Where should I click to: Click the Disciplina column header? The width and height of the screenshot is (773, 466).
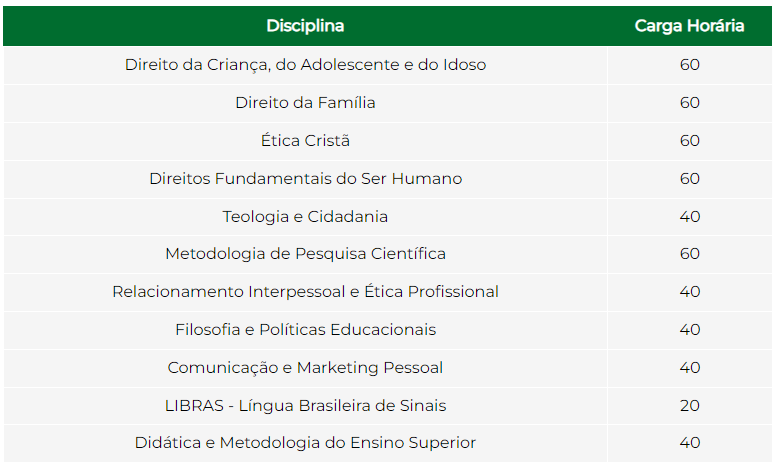305,26
